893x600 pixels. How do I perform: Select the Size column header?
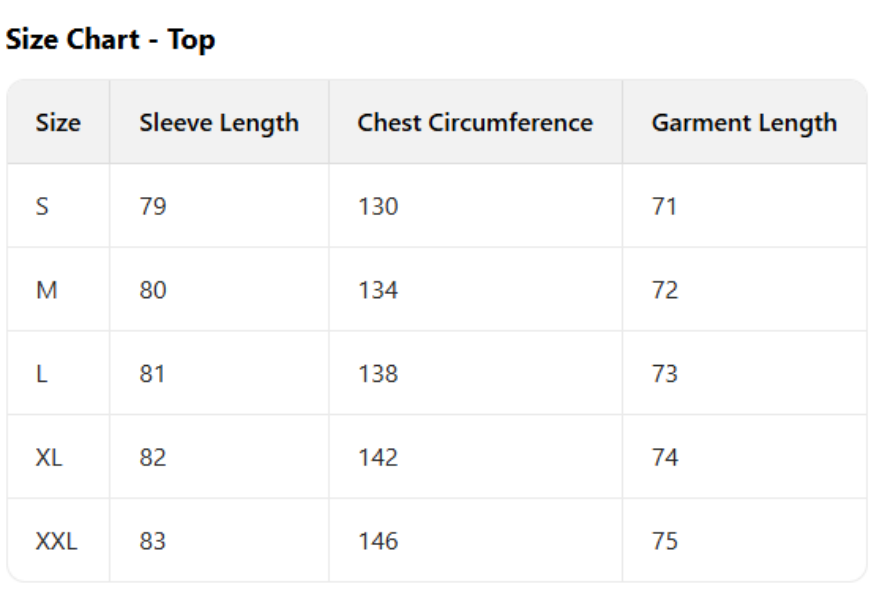[x=58, y=123]
